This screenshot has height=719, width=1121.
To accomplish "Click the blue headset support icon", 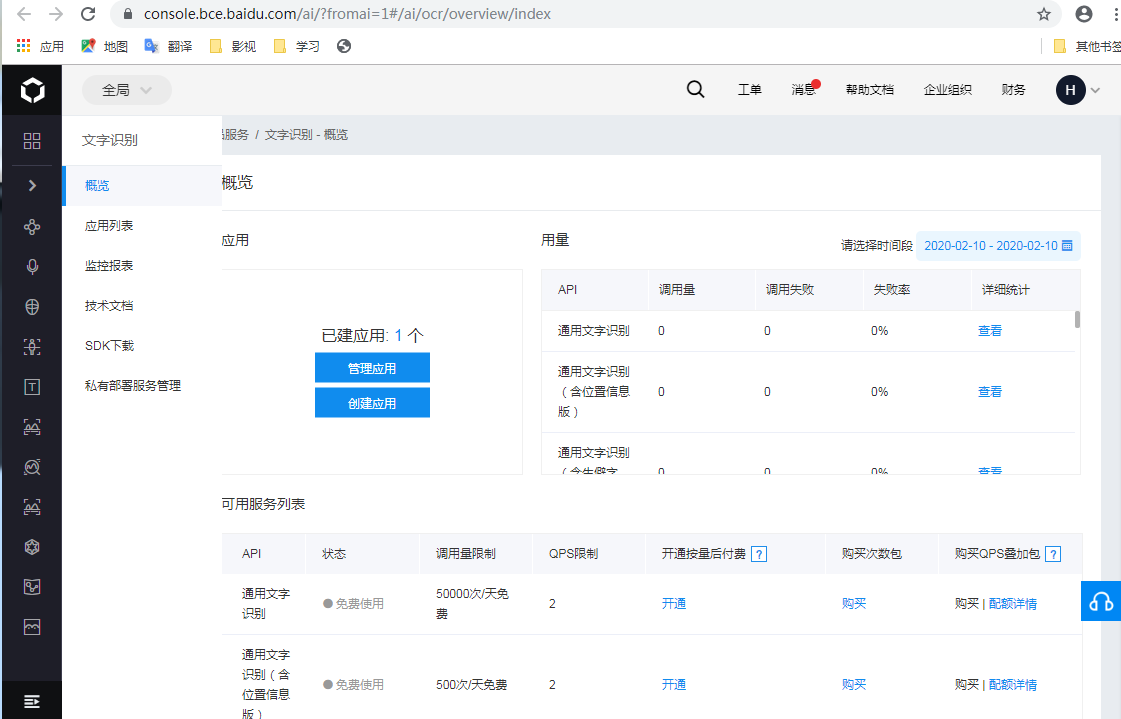I will (x=1101, y=601).
